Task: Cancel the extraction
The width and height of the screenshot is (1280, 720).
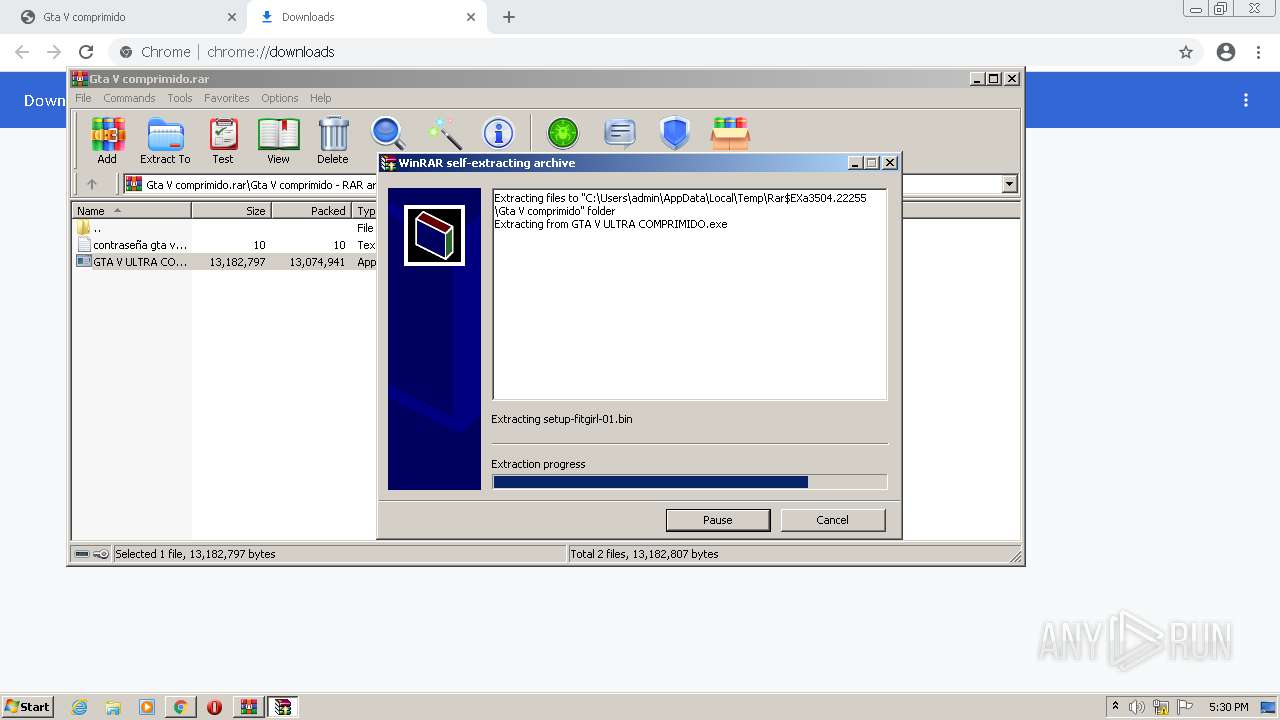Action: [x=832, y=520]
